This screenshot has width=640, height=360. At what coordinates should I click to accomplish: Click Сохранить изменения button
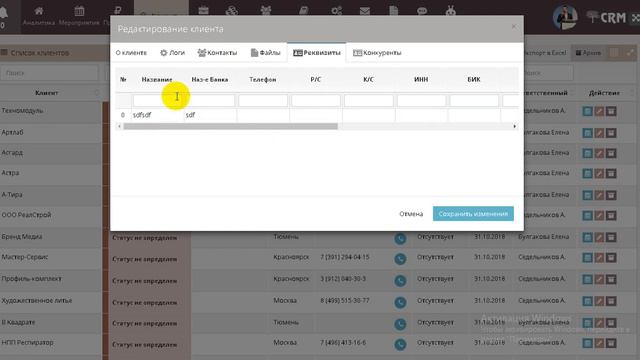pos(473,213)
